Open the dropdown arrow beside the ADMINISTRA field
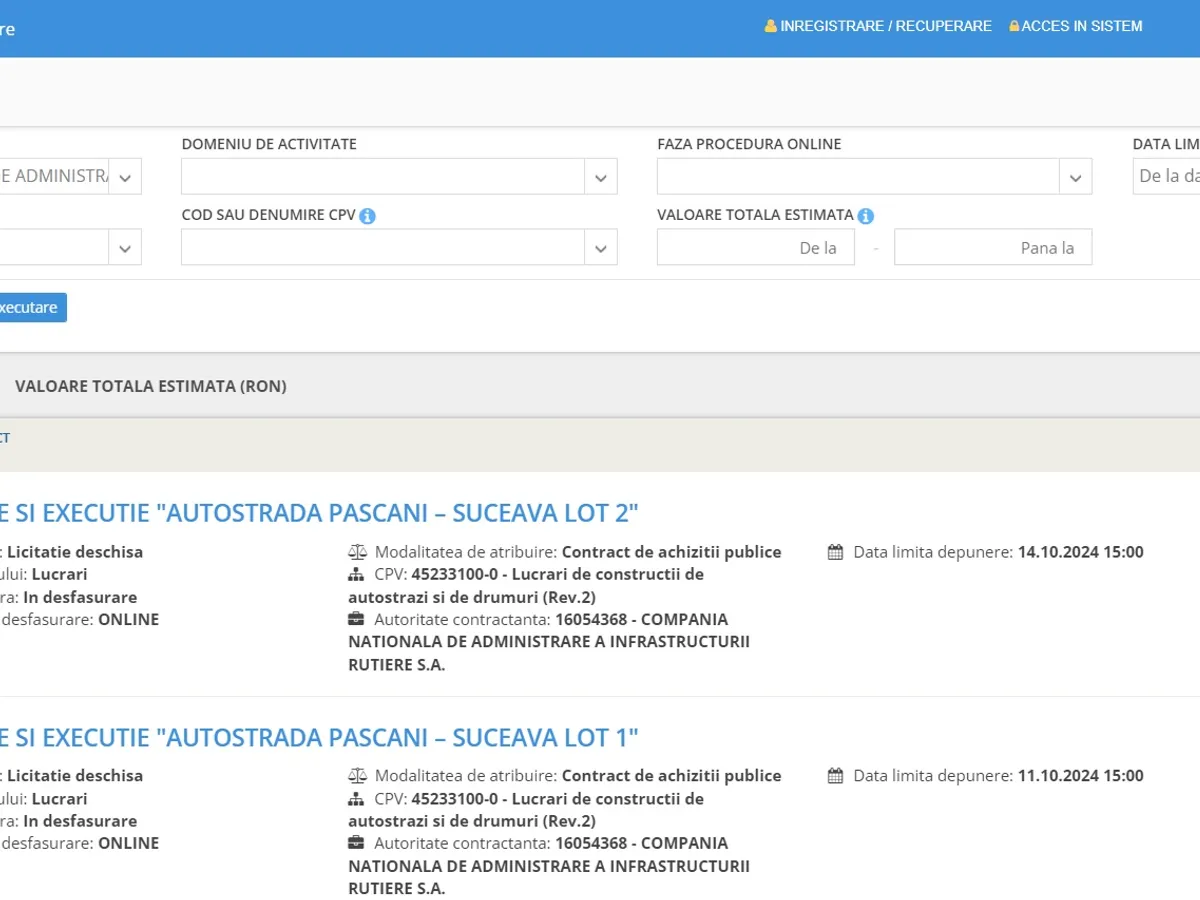The width and height of the screenshot is (1200, 900). (125, 177)
